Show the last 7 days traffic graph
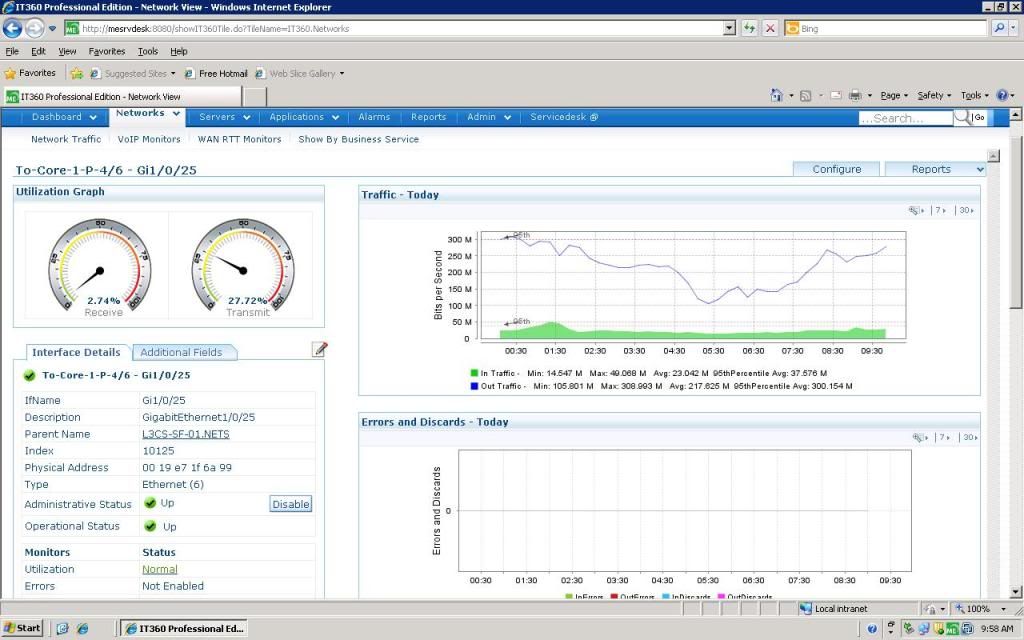The image size is (1024, 640). [x=941, y=210]
